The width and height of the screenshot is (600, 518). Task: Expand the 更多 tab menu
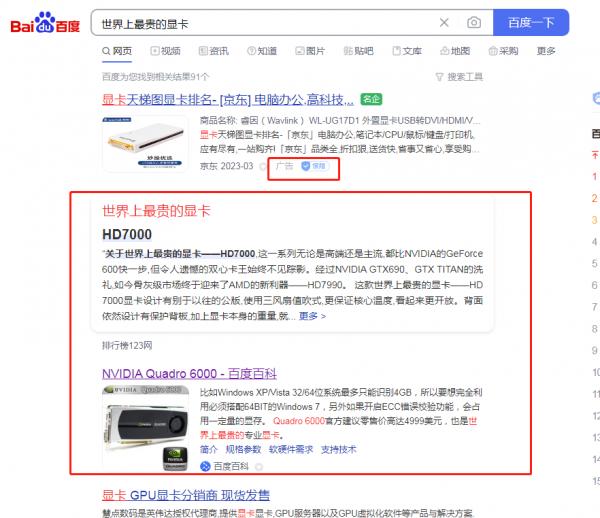point(546,51)
